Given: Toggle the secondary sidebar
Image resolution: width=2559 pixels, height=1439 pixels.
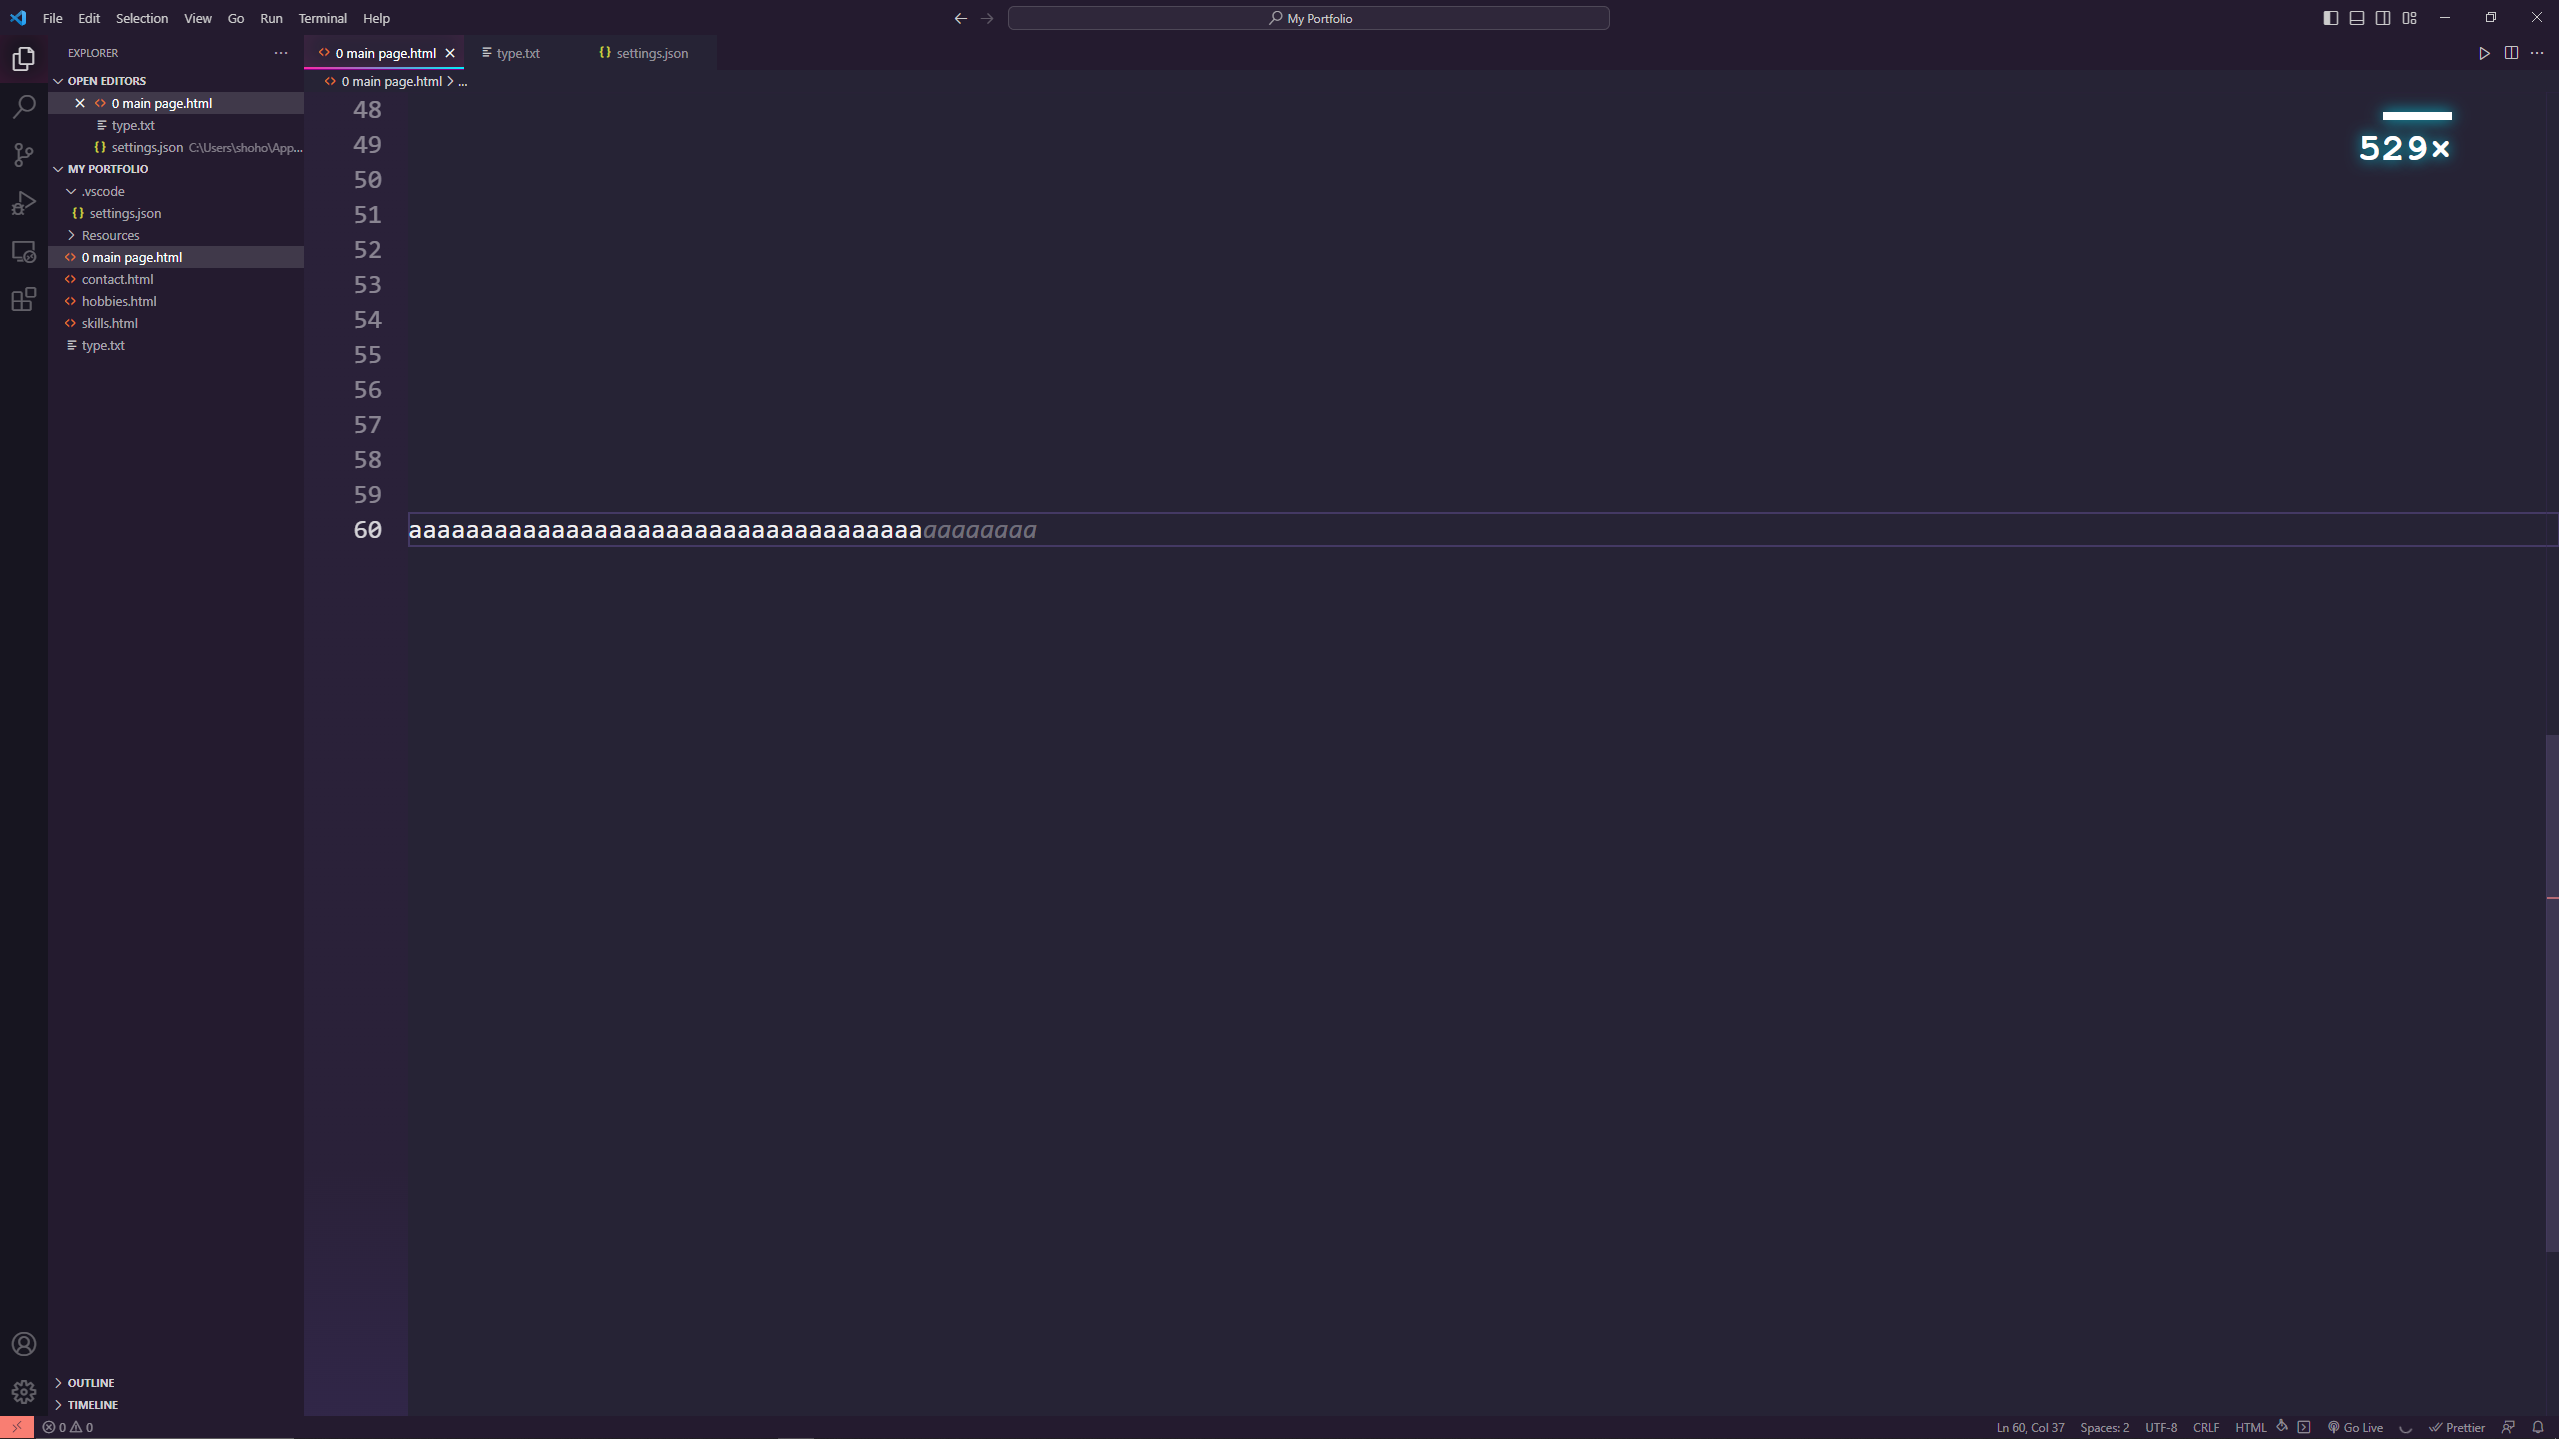Looking at the screenshot, I should tap(2382, 17).
